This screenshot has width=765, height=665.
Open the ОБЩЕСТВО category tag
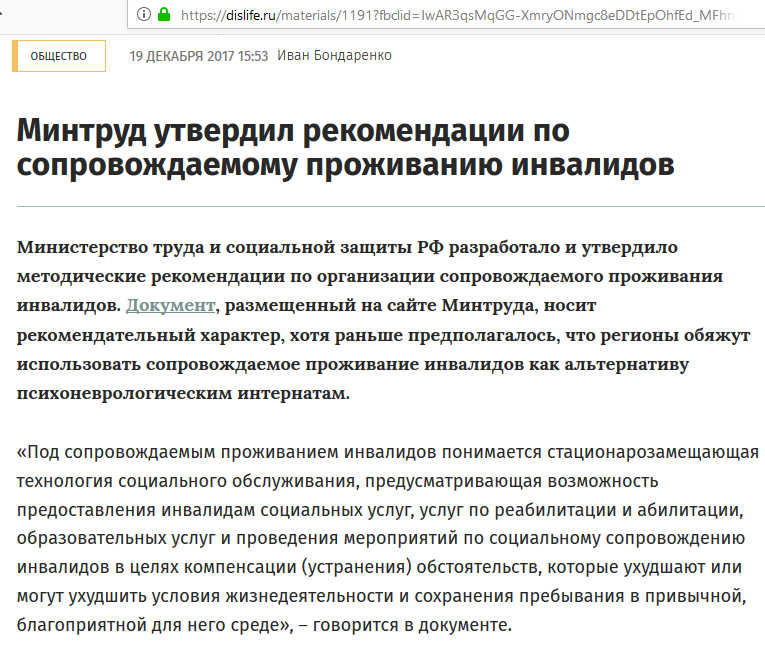coord(59,56)
